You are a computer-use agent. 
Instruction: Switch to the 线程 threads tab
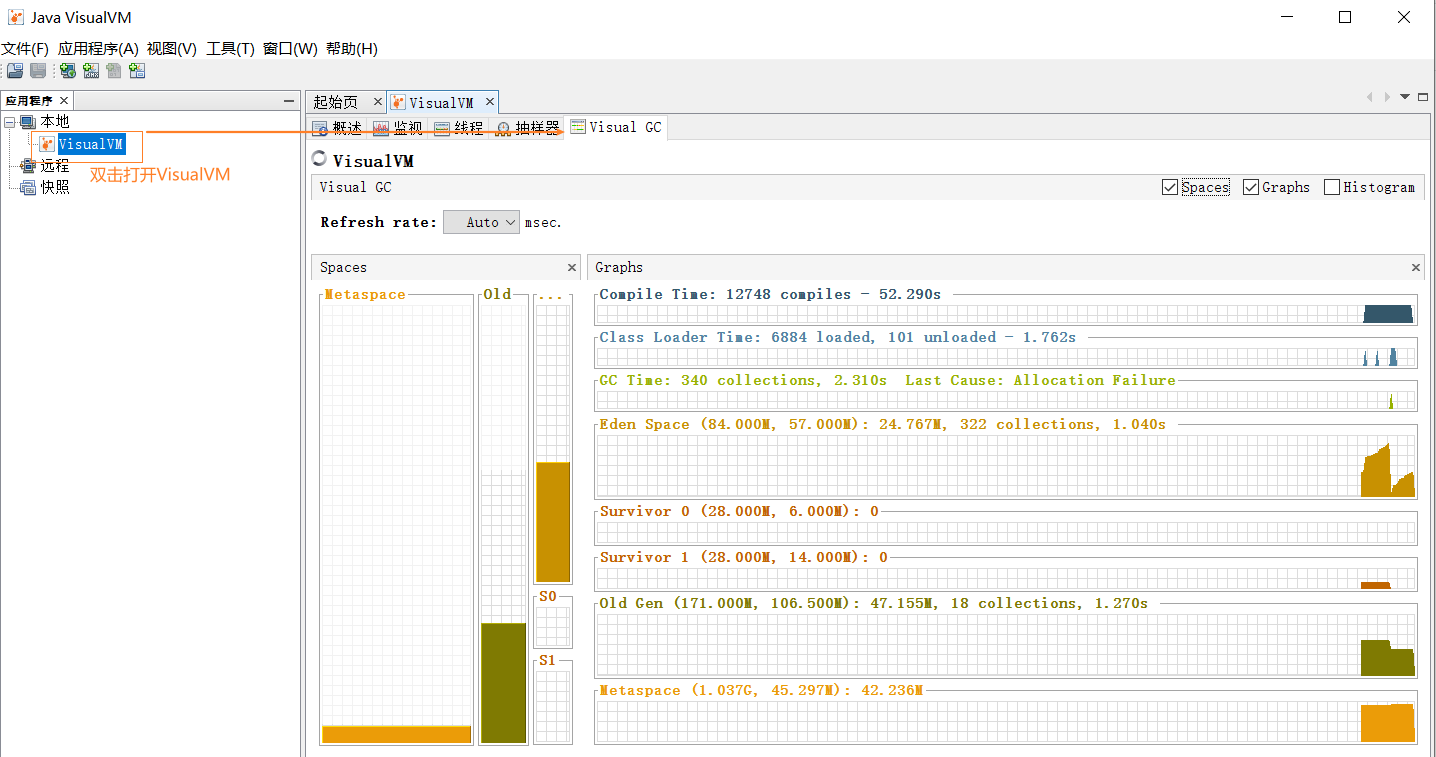click(459, 128)
